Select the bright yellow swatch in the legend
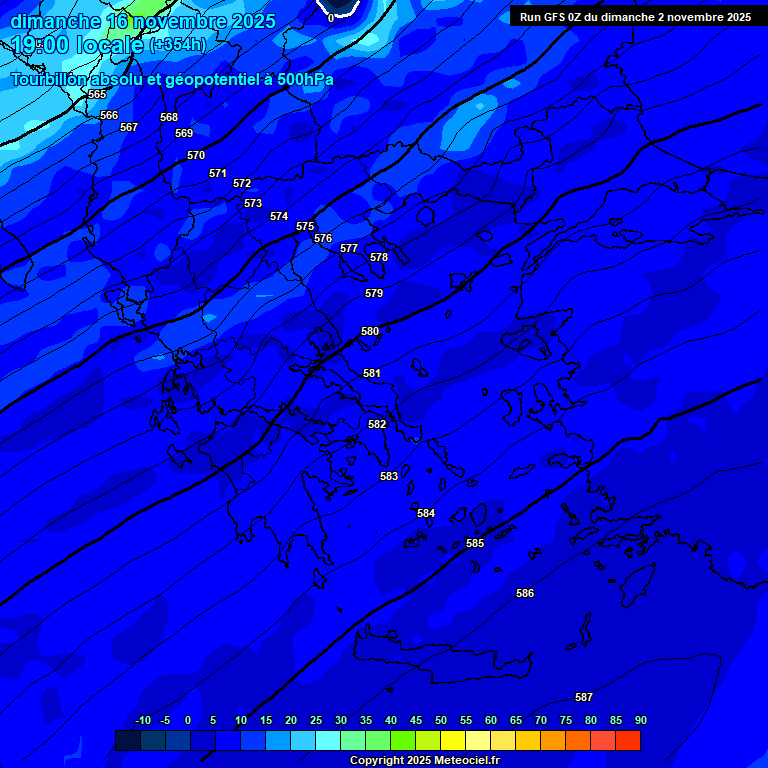Image resolution: width=768 pixels, height=768 pixels. (x=452, y=740)
